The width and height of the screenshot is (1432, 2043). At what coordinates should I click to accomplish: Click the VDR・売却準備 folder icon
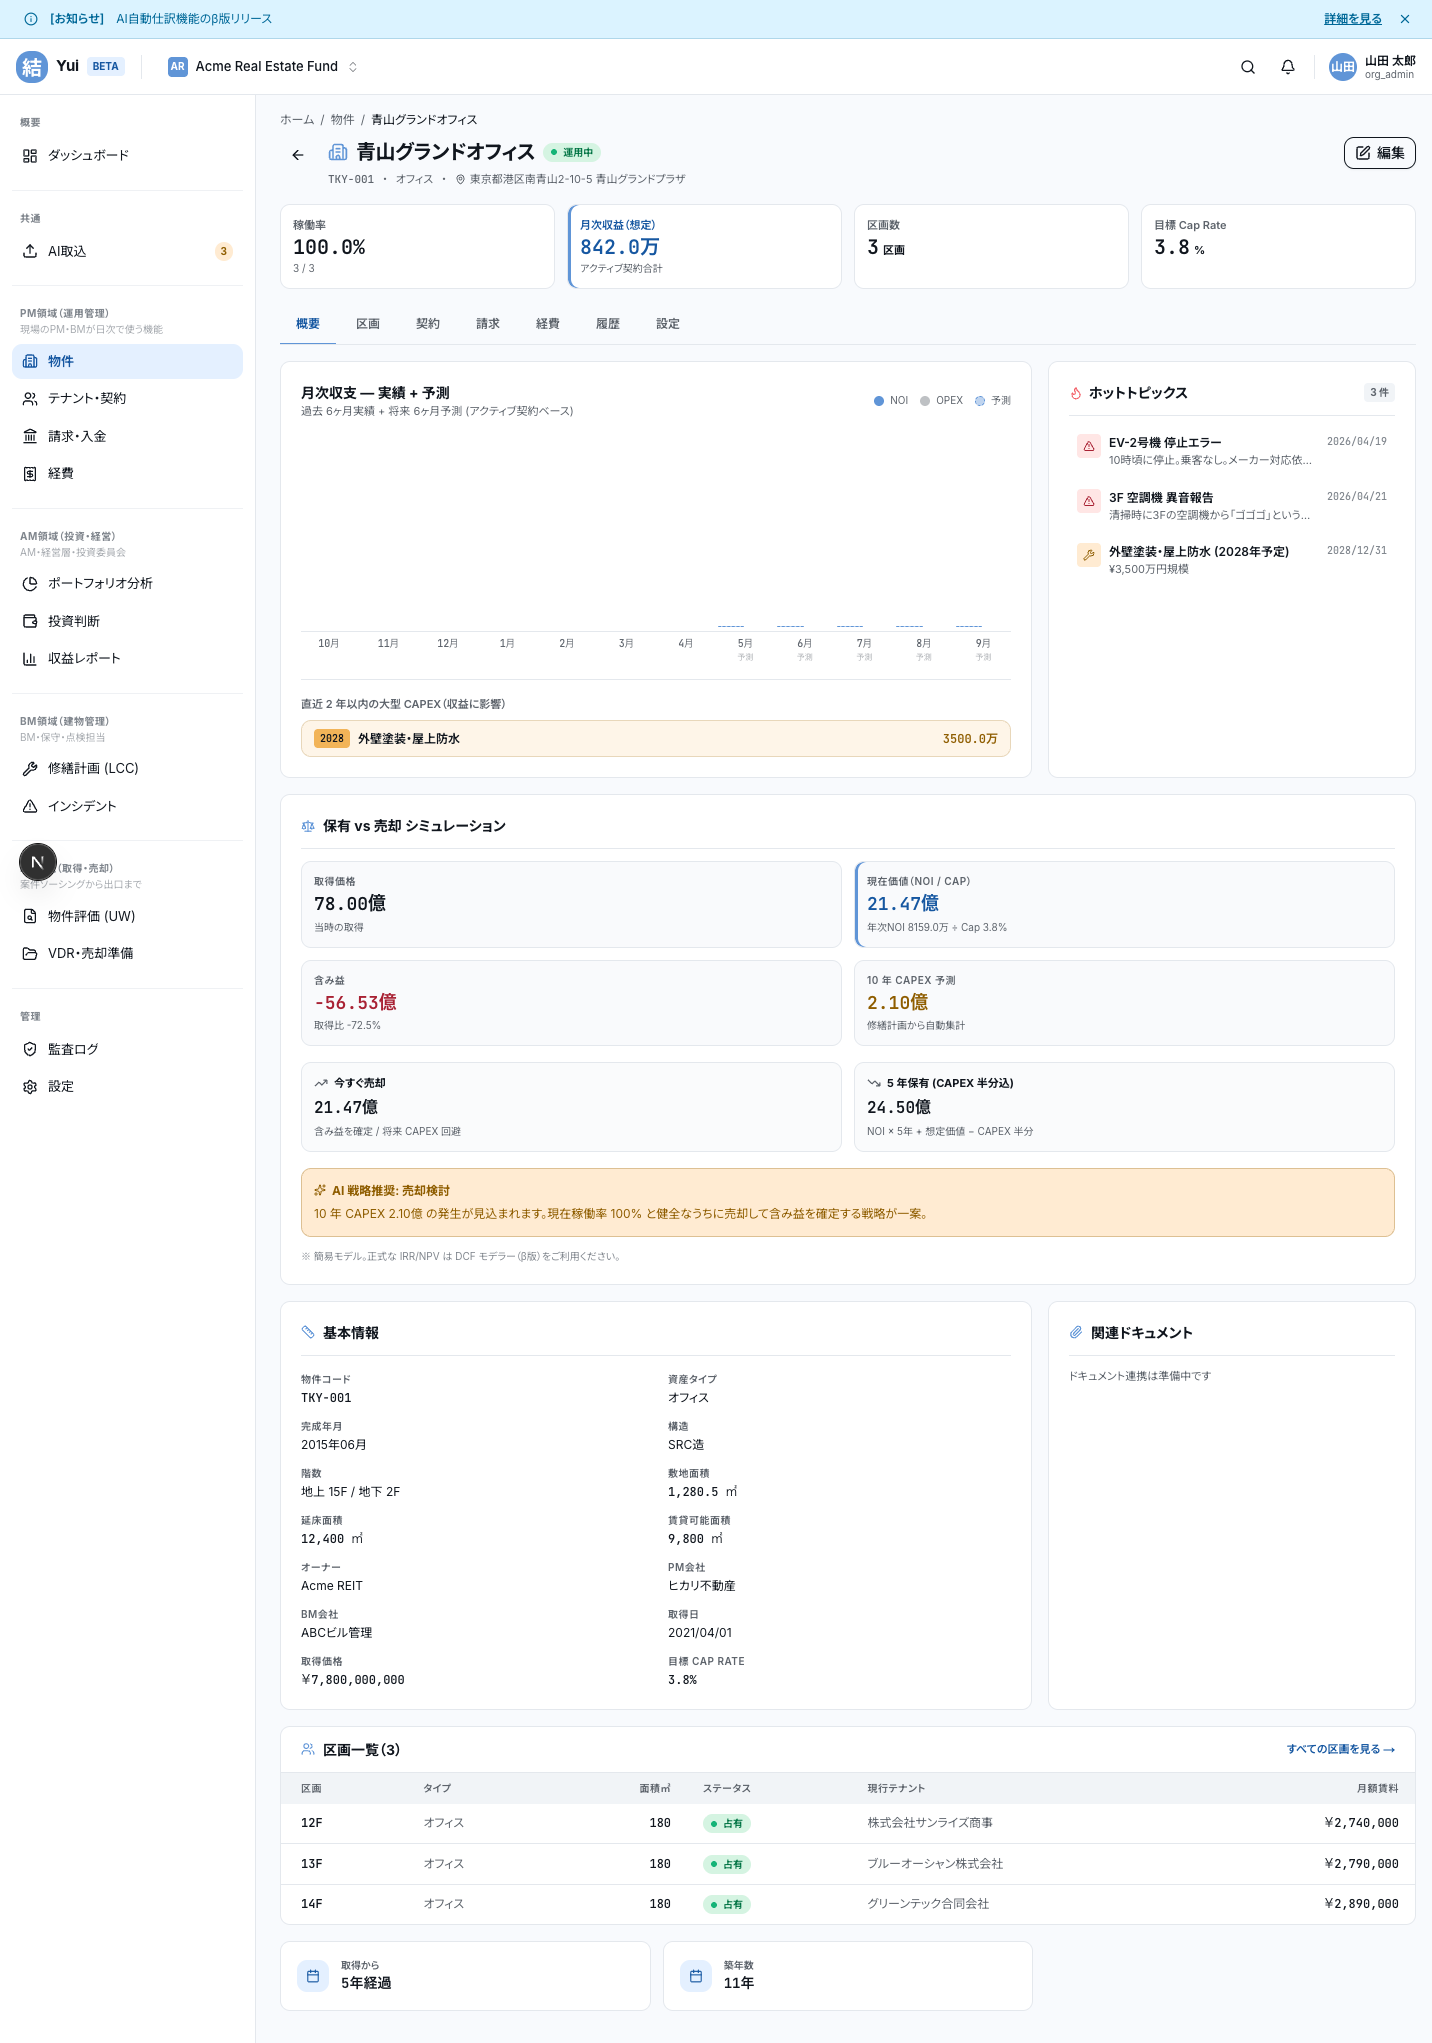[30, 954]
